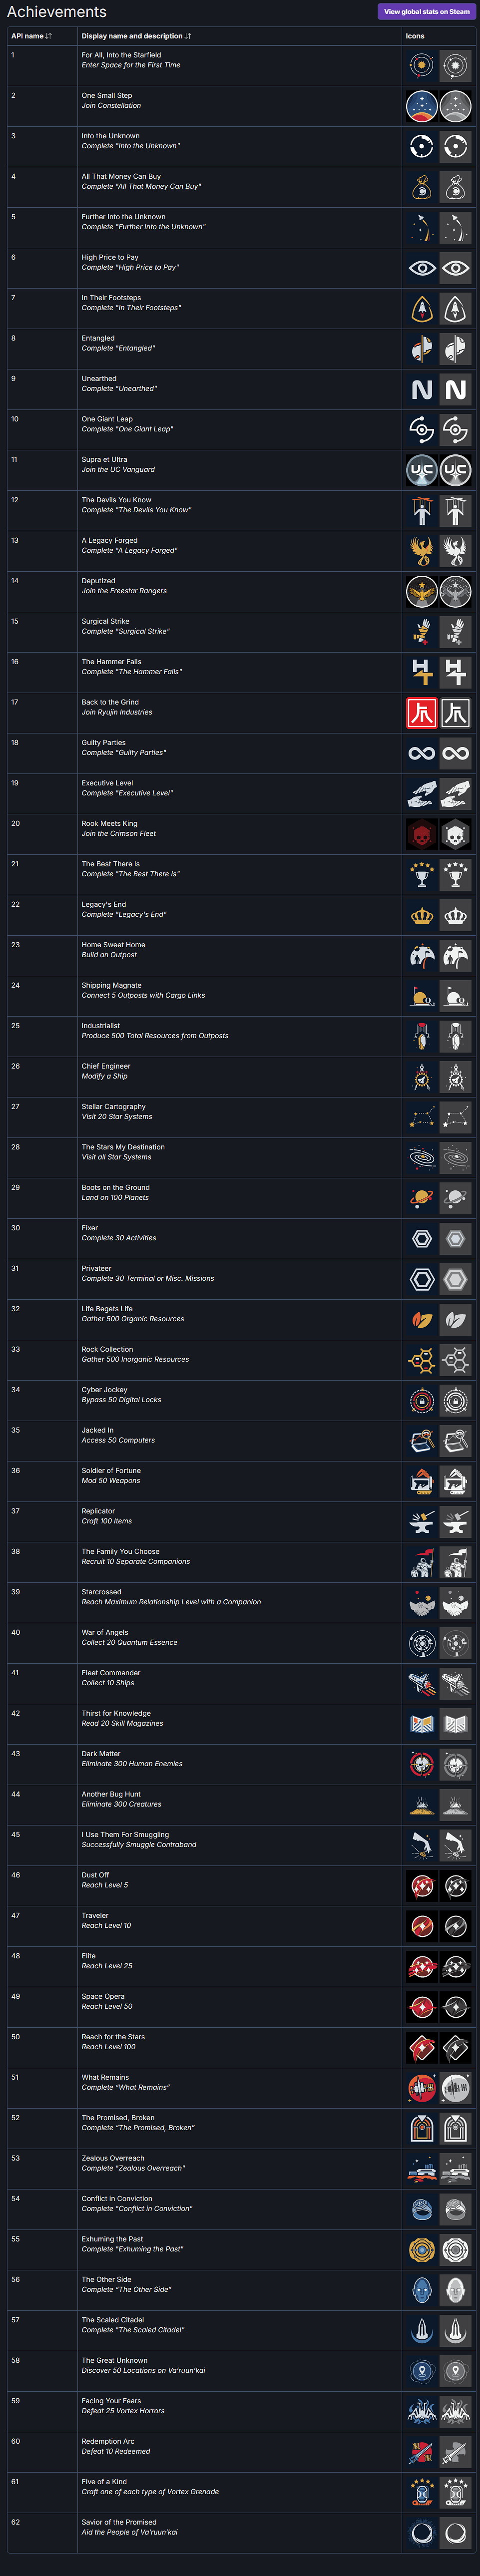The width and height of the screenshot is (480, 2576).
Task: Click colored trophy icon for The Best There Is
Action: 422,874
